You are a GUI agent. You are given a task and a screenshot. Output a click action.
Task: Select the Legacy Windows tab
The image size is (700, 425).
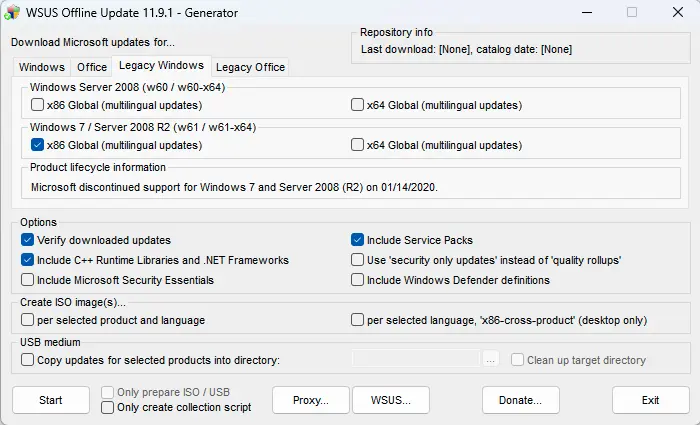click(x=161, y=66)
